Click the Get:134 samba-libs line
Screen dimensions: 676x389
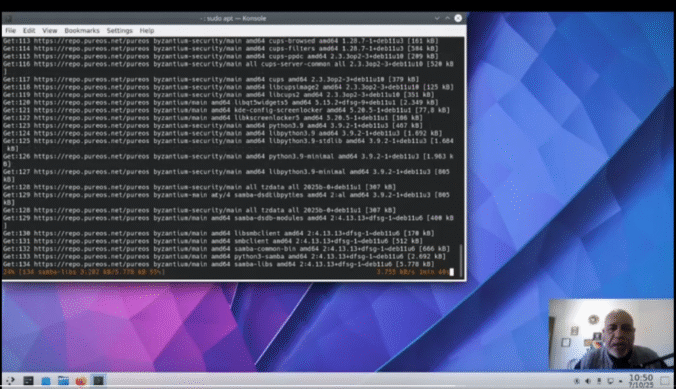(219, 264)
